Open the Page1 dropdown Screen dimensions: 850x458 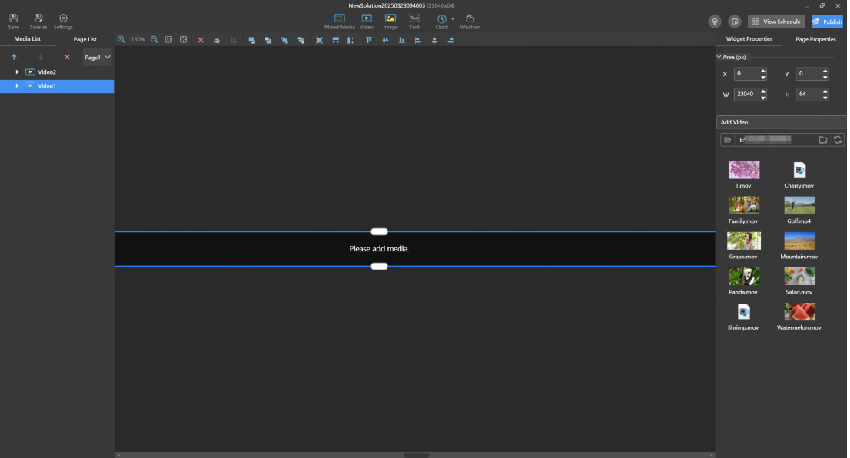click(x=97, y=57)
